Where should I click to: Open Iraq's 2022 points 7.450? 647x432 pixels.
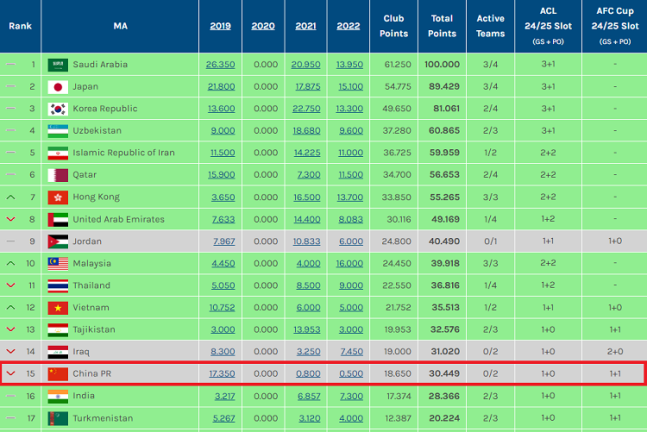tap(352, 352)
